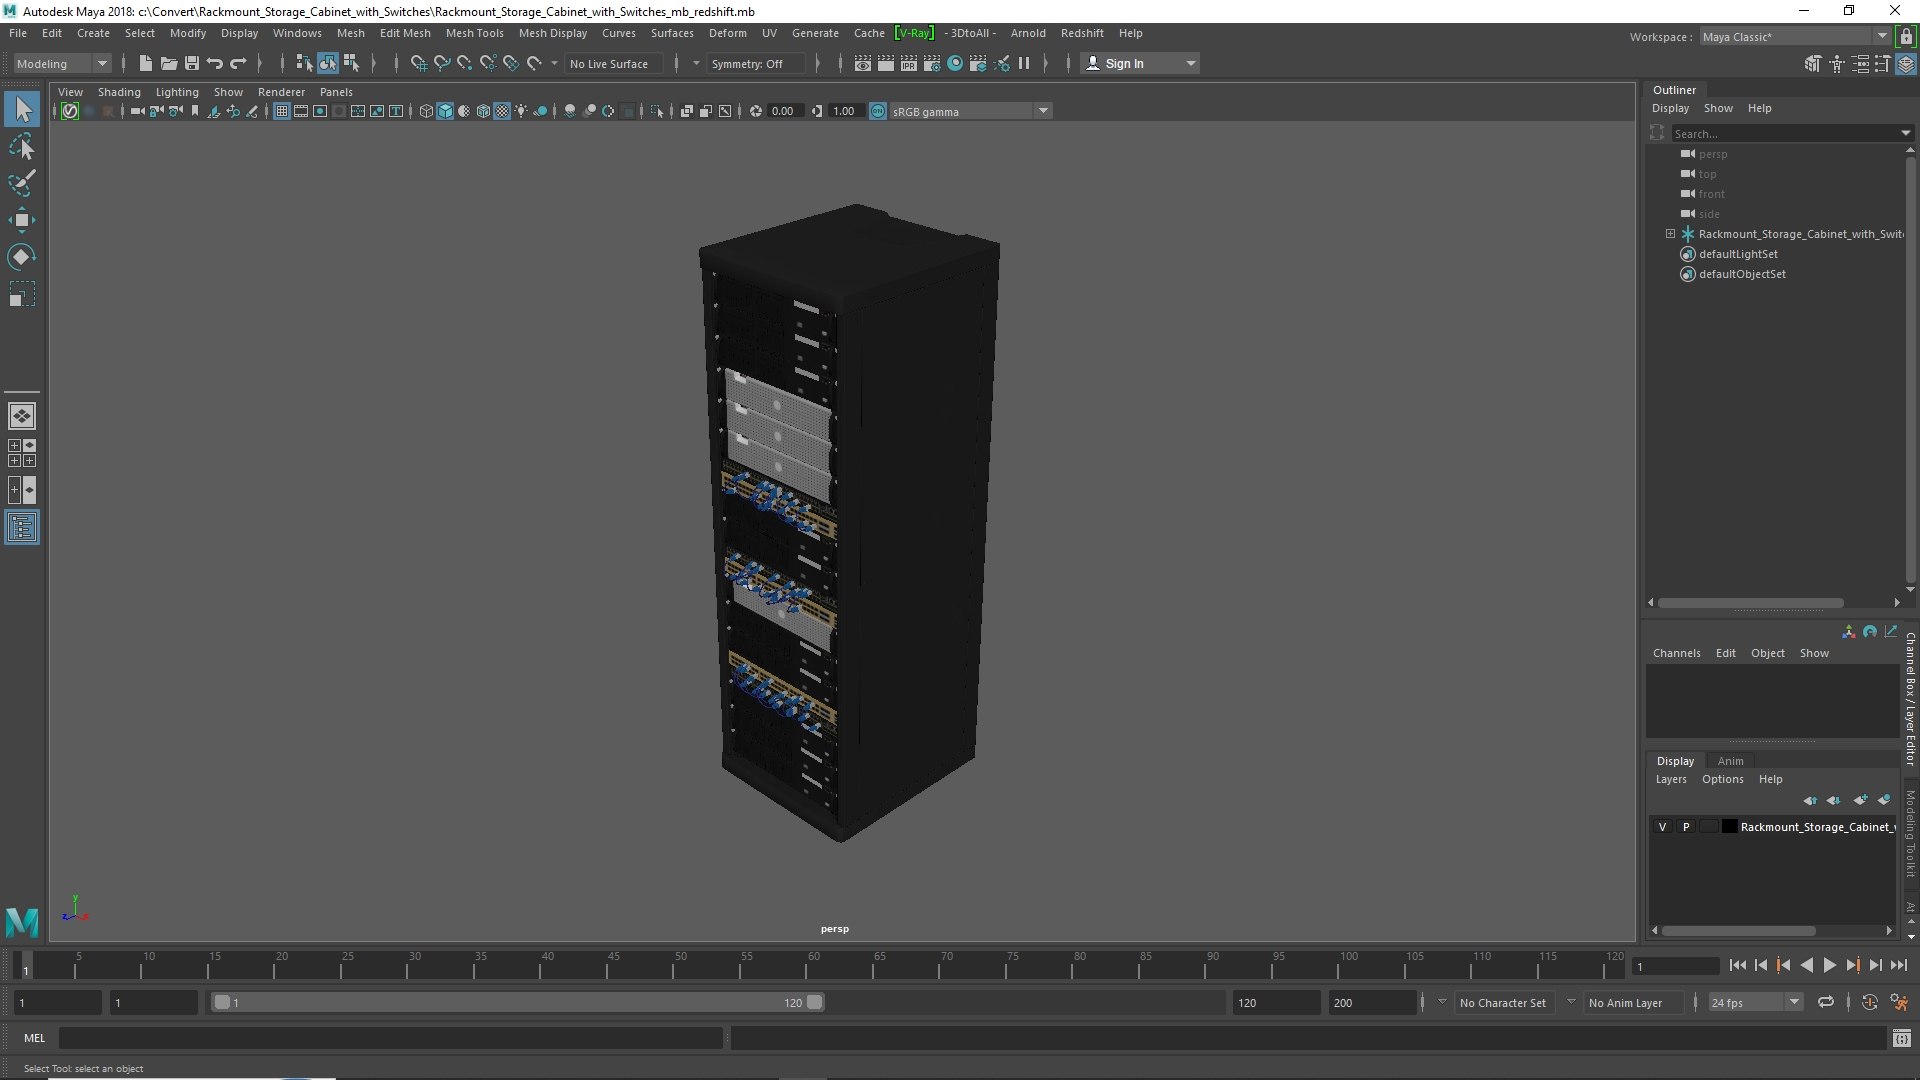Open the Workspace Maya Classic dropdown
This screenshot has height=1080, width=1920.
pos(1795,36)
